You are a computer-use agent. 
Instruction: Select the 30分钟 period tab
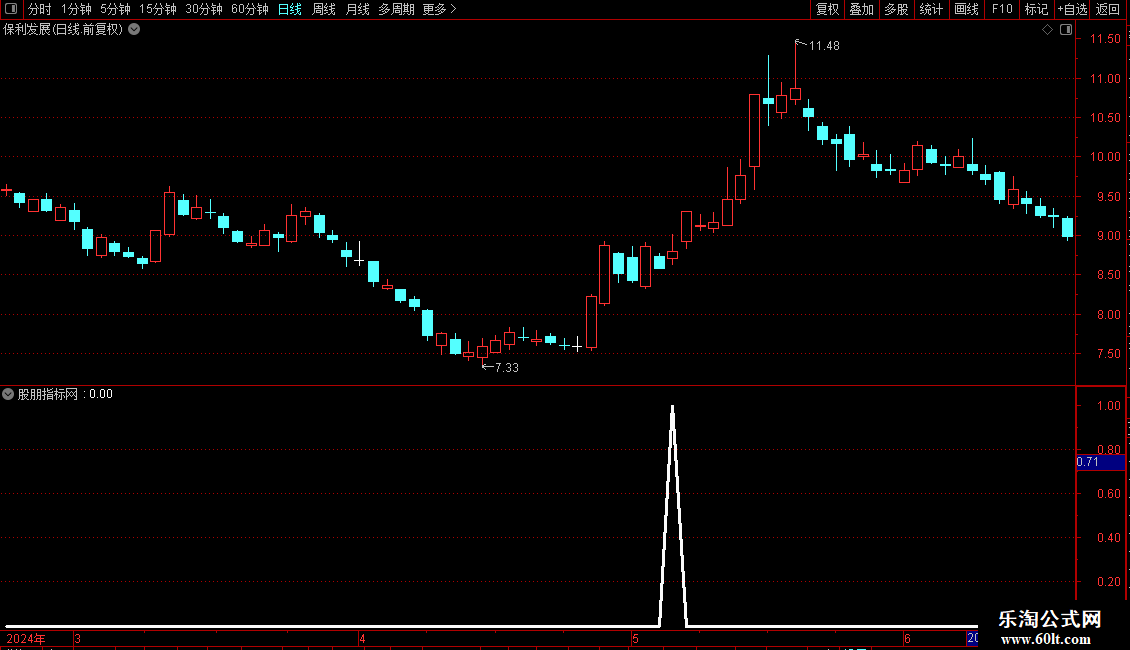tap(204, 9)
